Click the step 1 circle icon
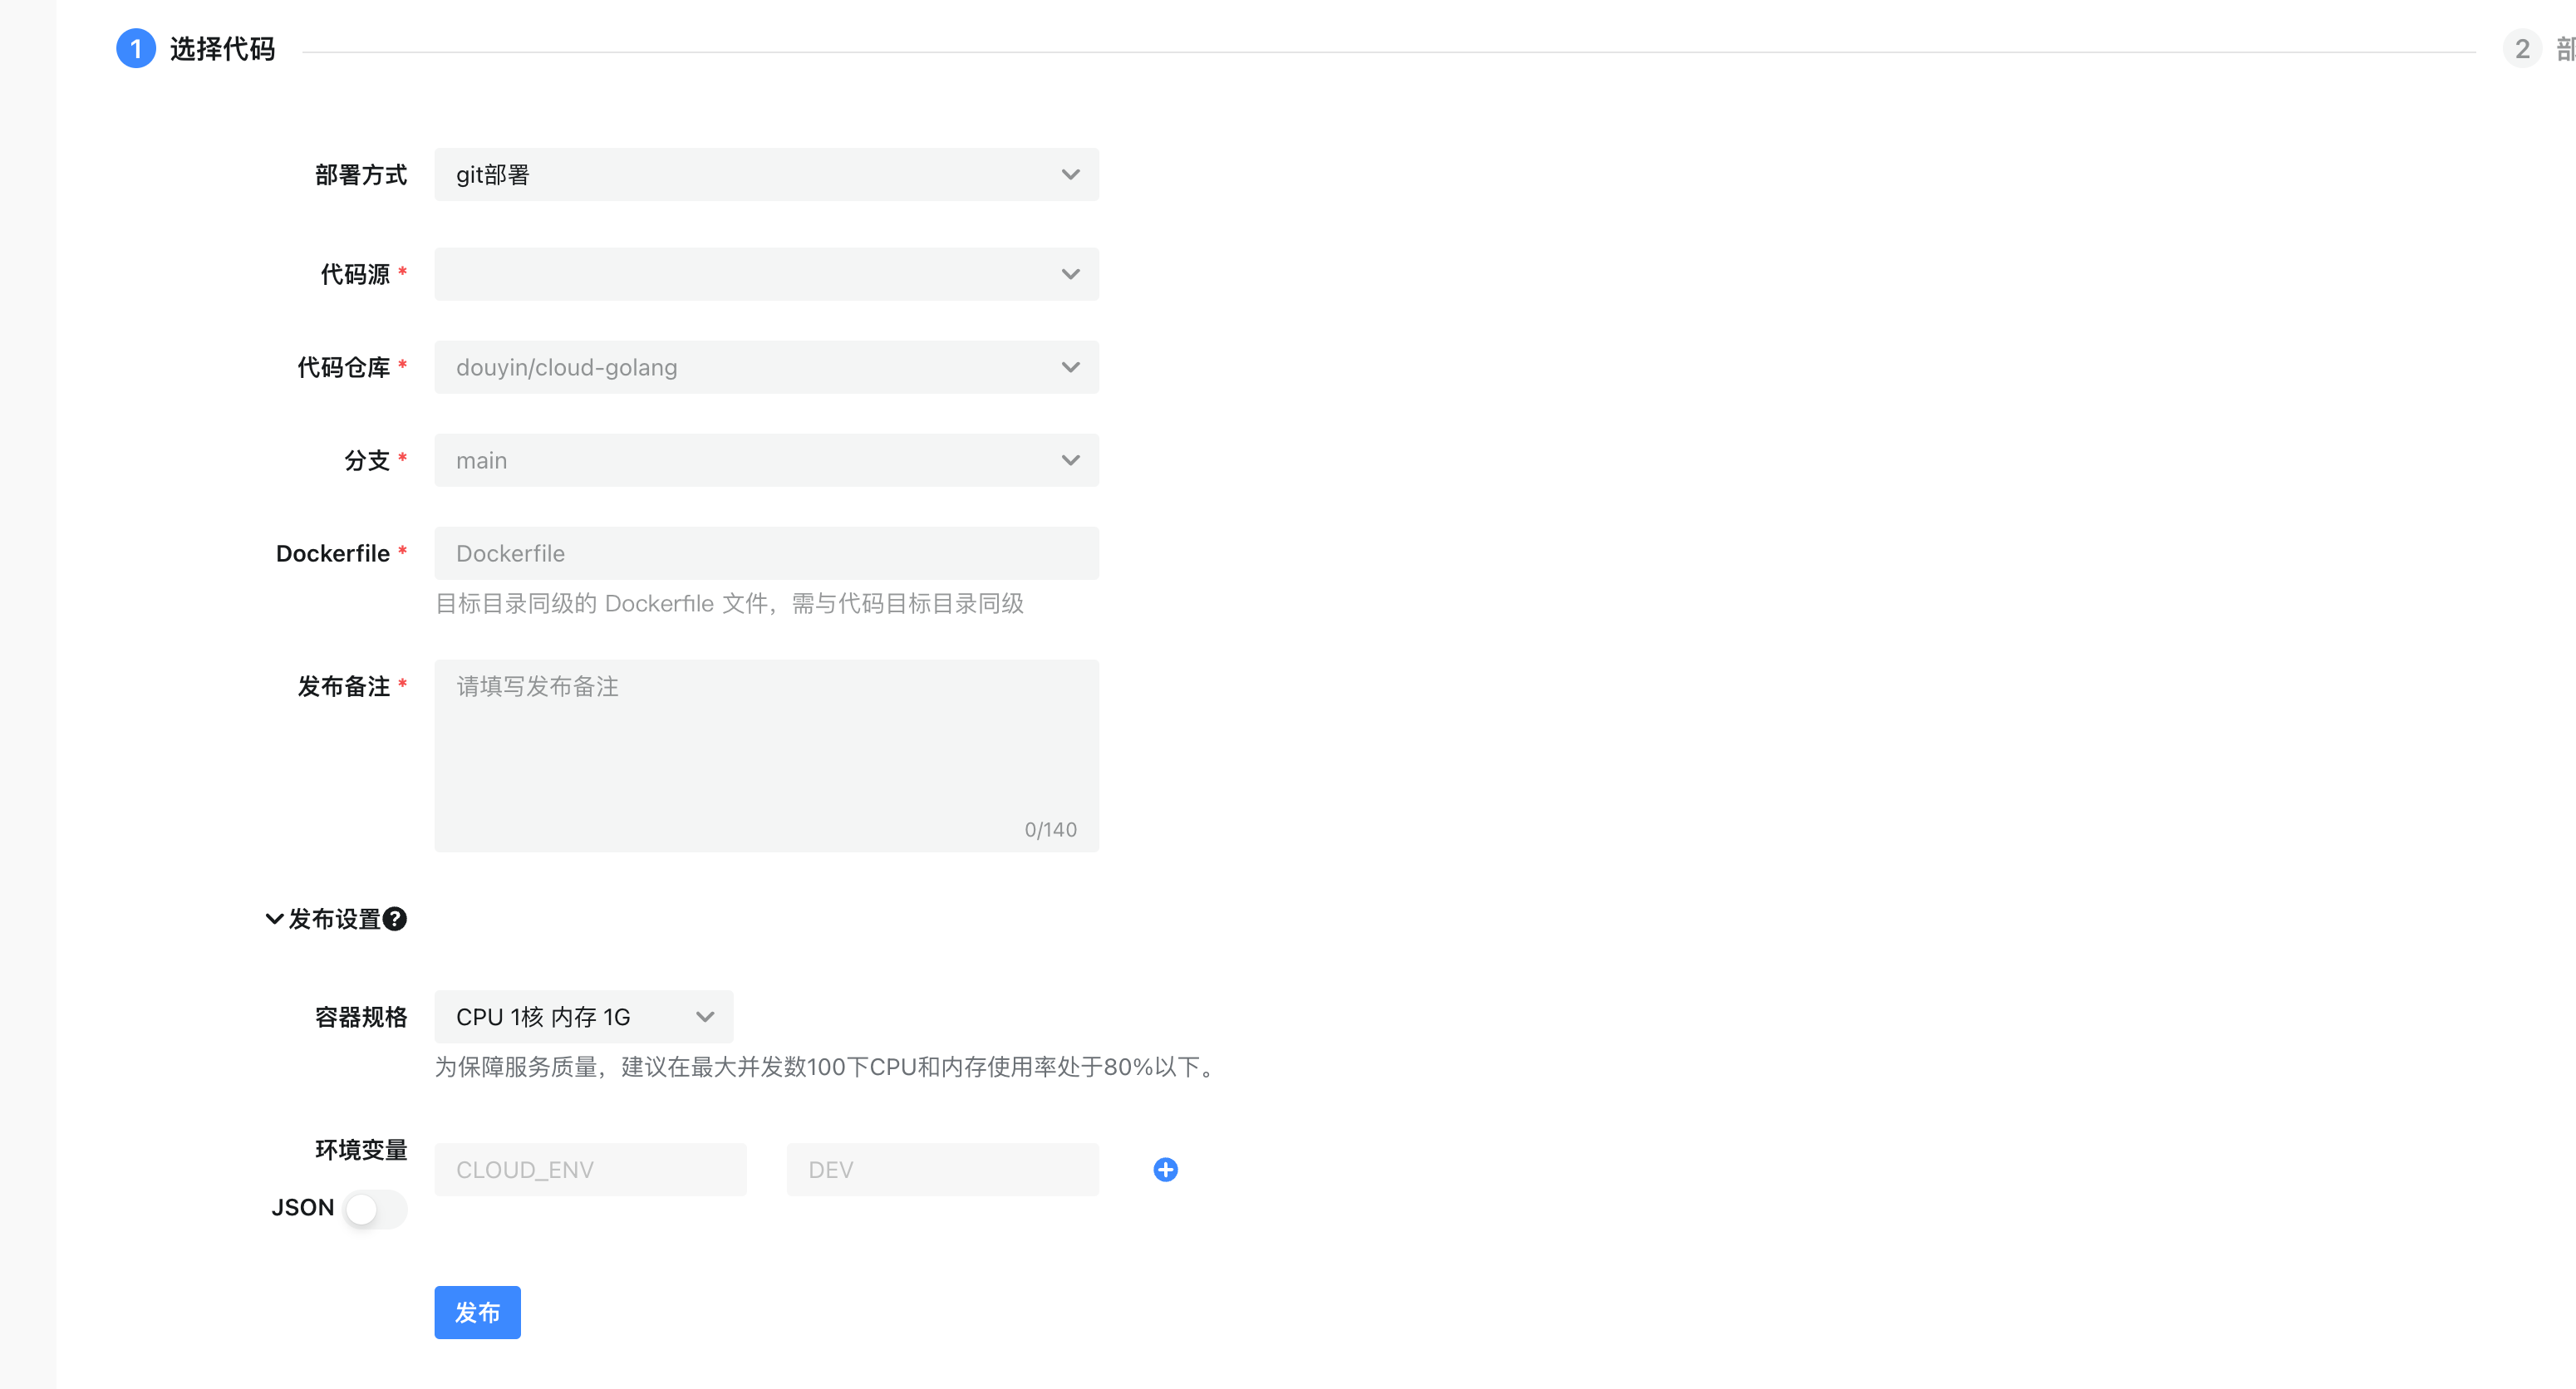This screenshot has height=1389, width=2576. coord(136,49)
